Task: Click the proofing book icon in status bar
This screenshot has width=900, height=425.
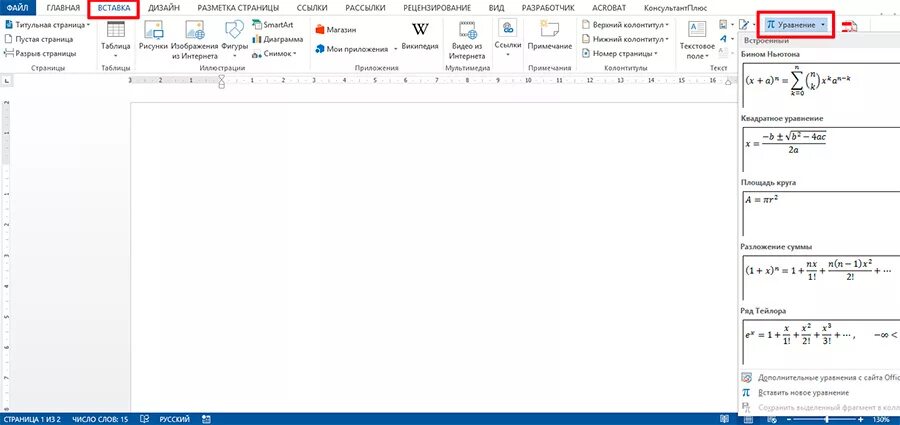Action: 145,419
